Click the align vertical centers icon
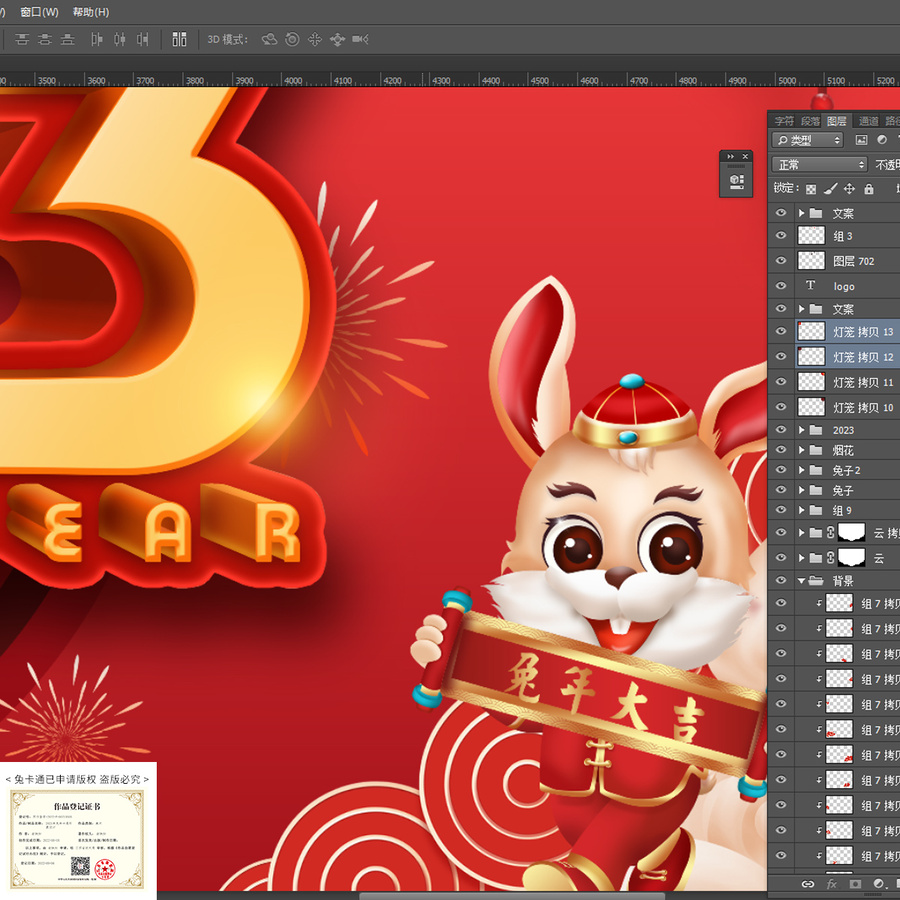This screenshot has width=900, height=900. [x=45, y=39]
